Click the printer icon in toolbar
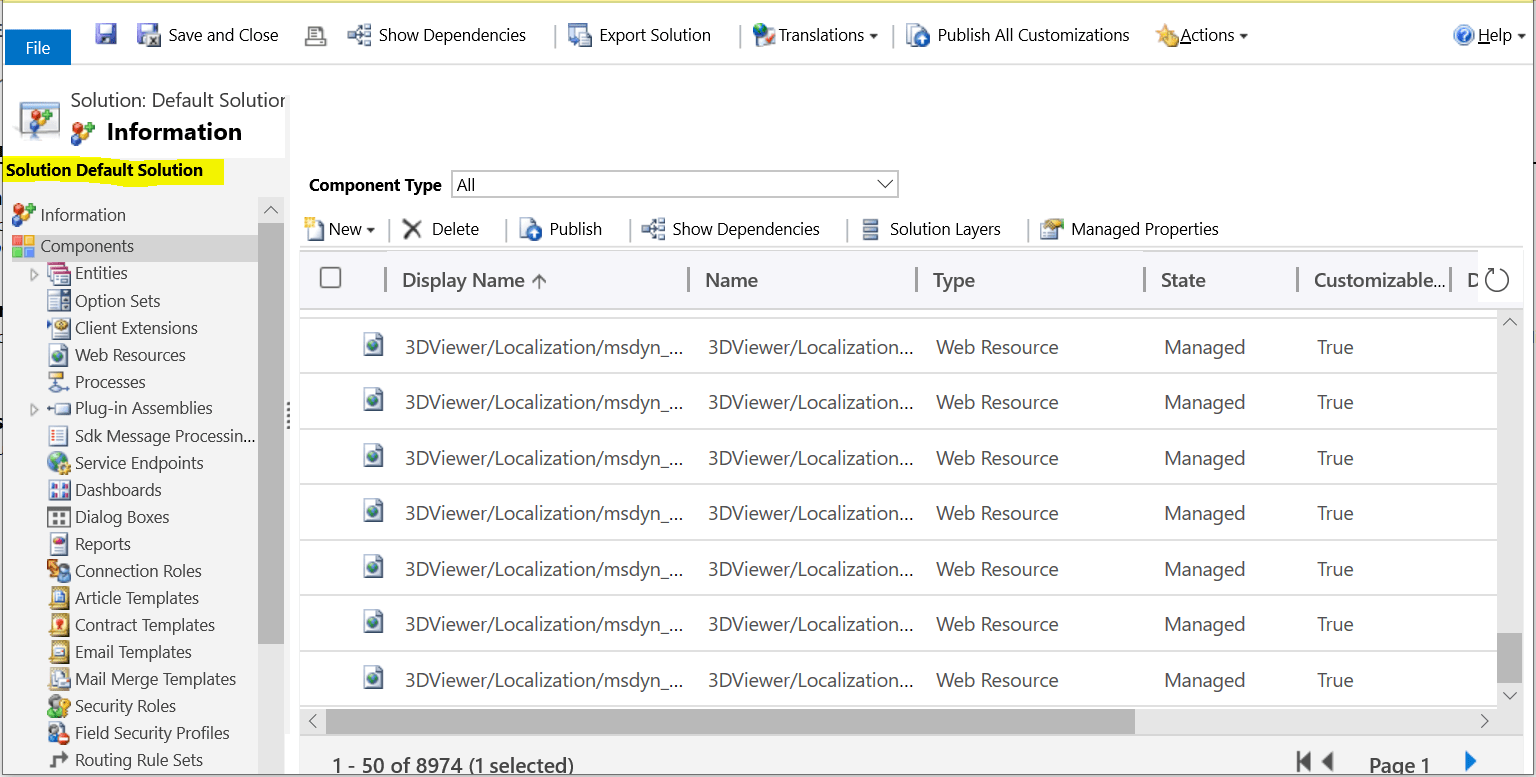Screen dimensions: 1536x777 tap(315, 36)
